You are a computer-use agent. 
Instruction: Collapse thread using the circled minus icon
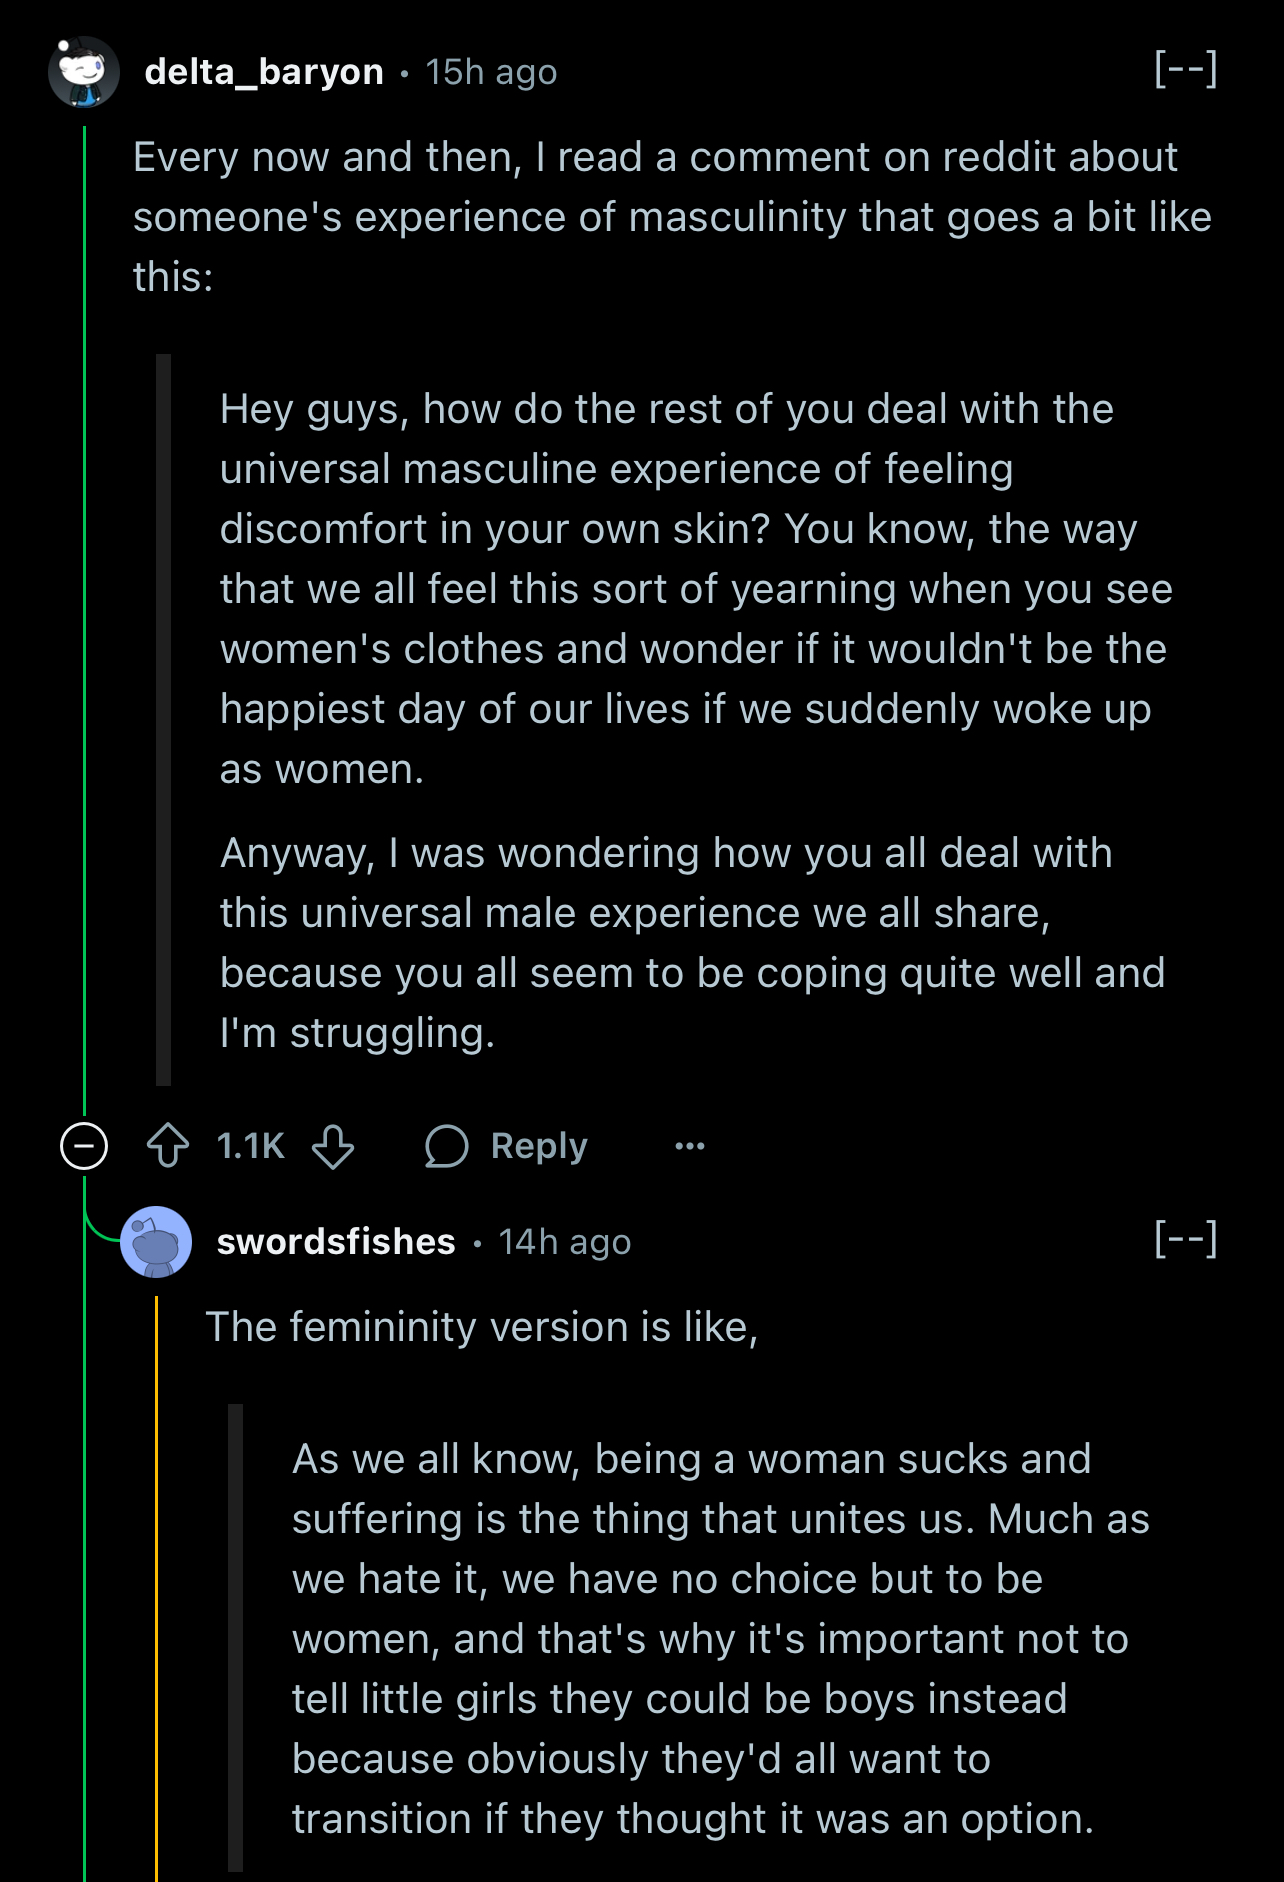coord(84,1146)
